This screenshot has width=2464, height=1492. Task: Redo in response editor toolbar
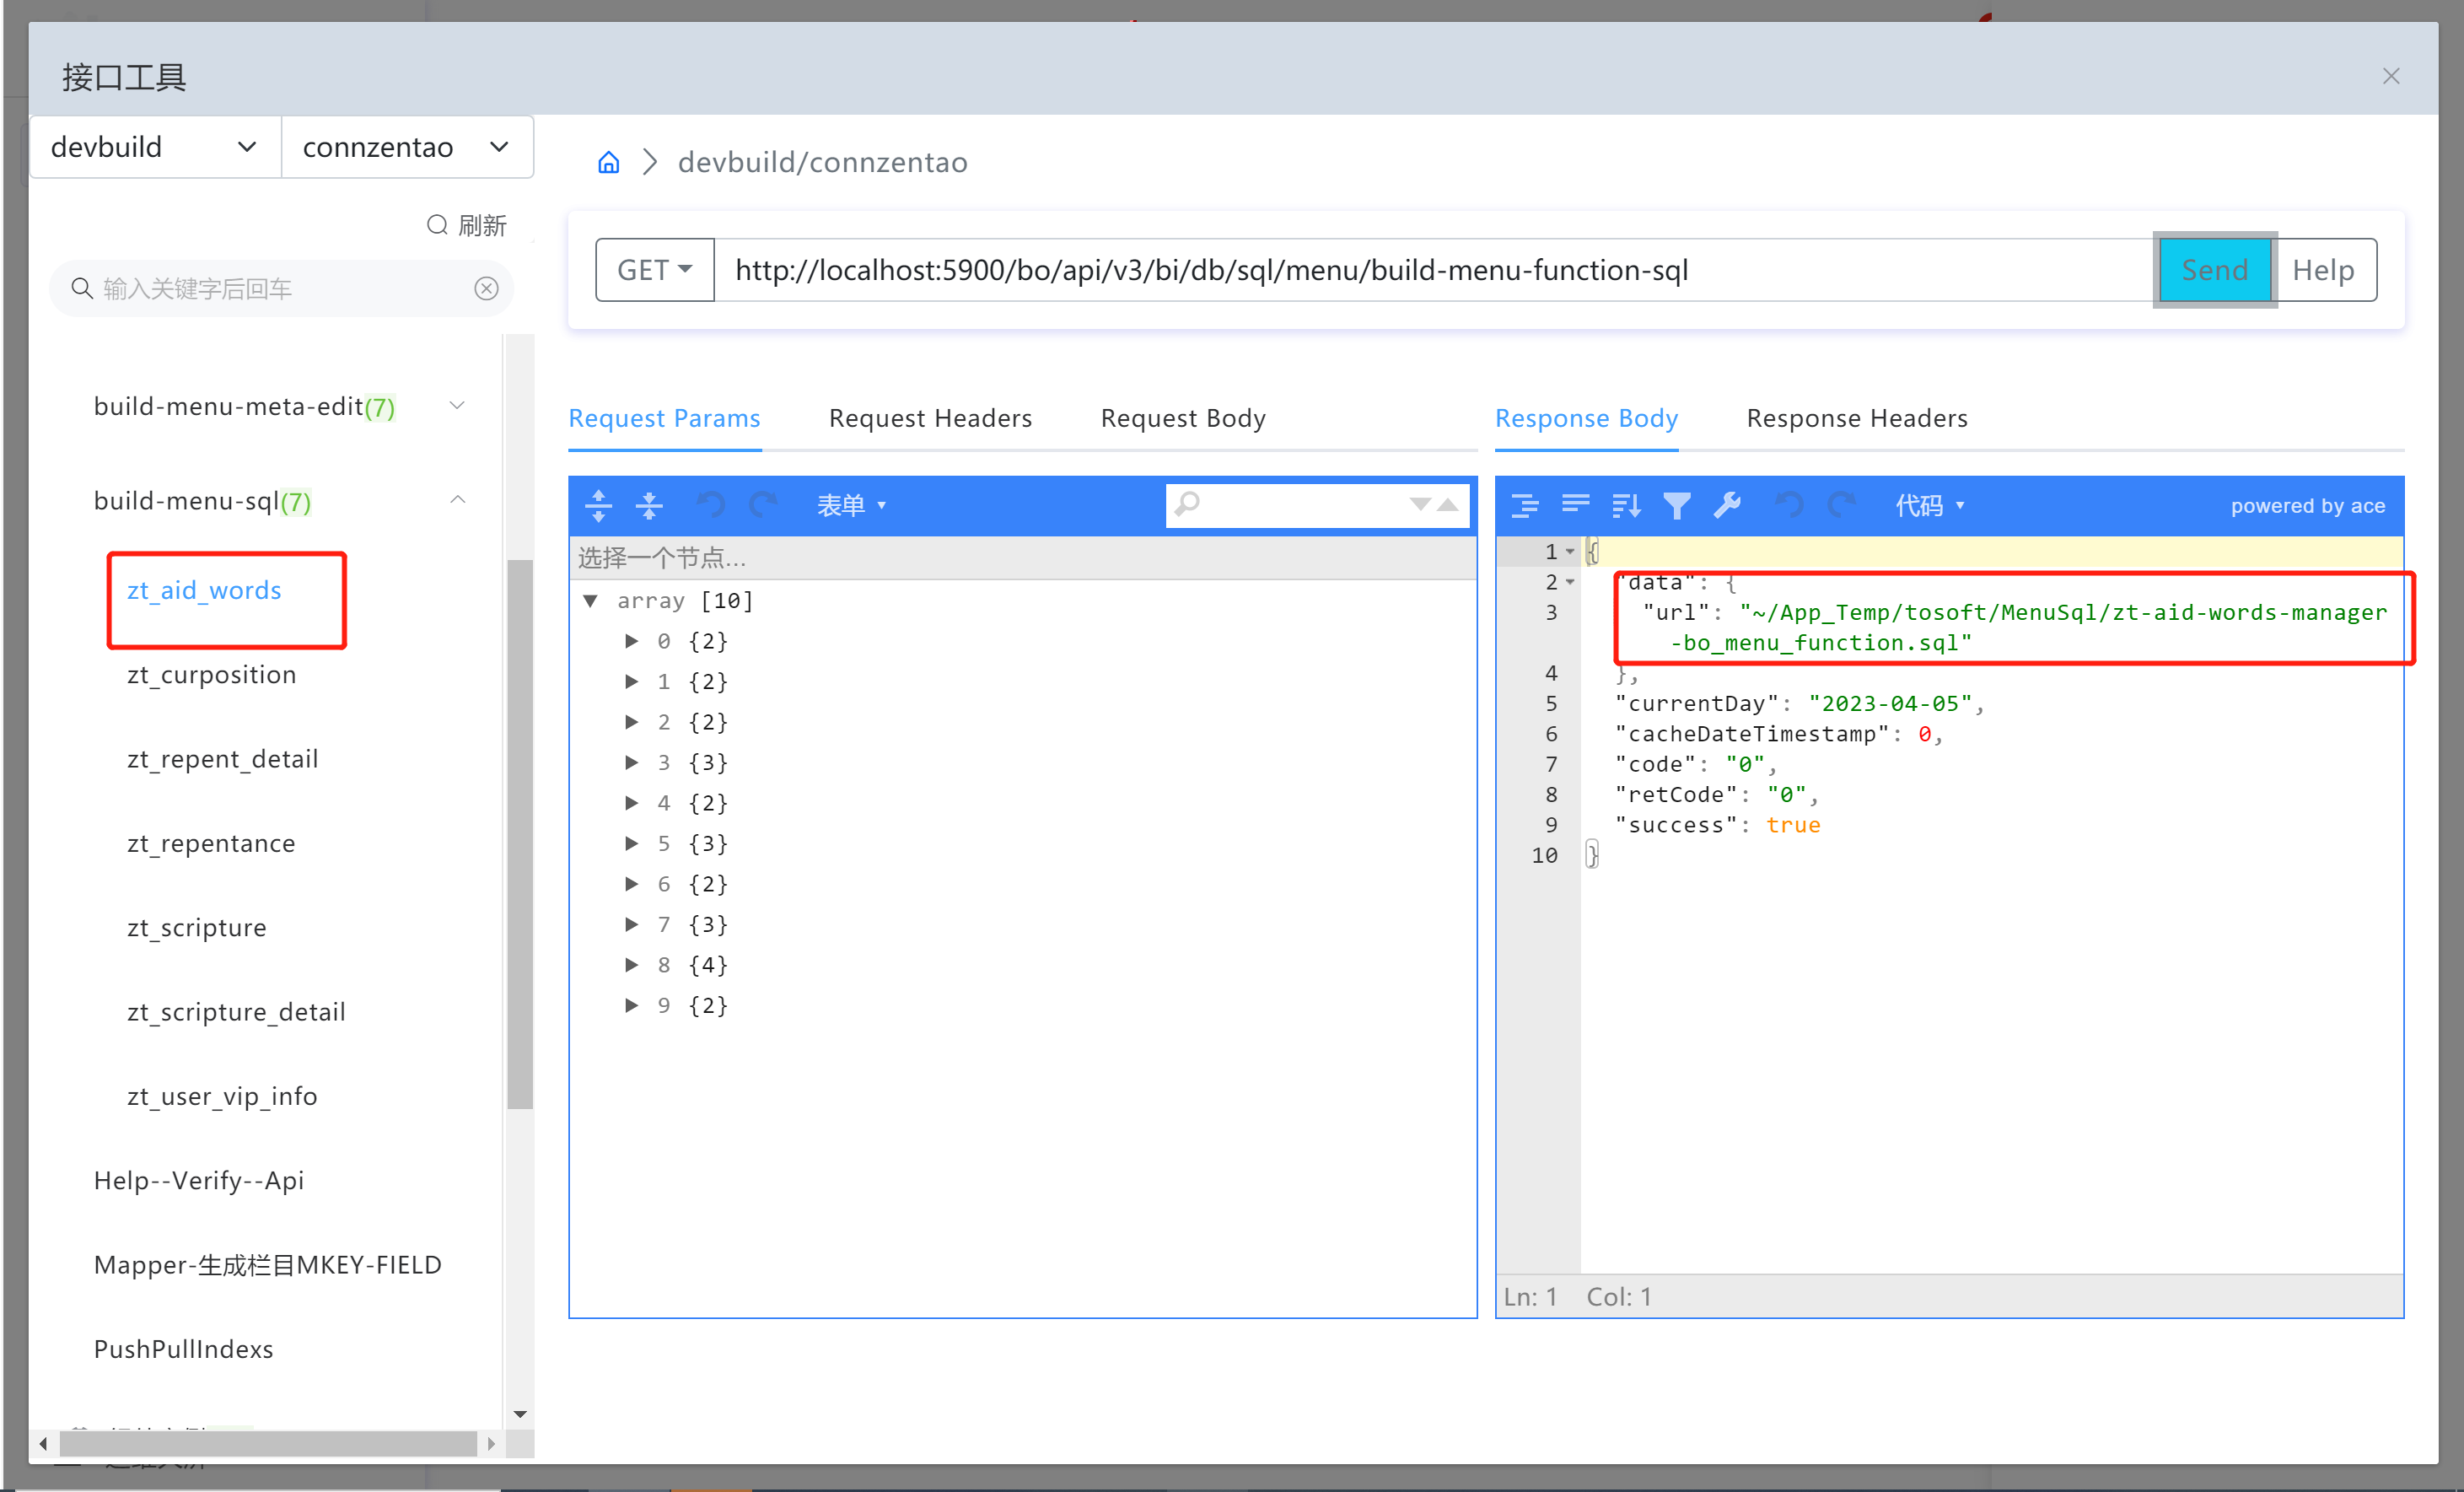[1841, 505]
